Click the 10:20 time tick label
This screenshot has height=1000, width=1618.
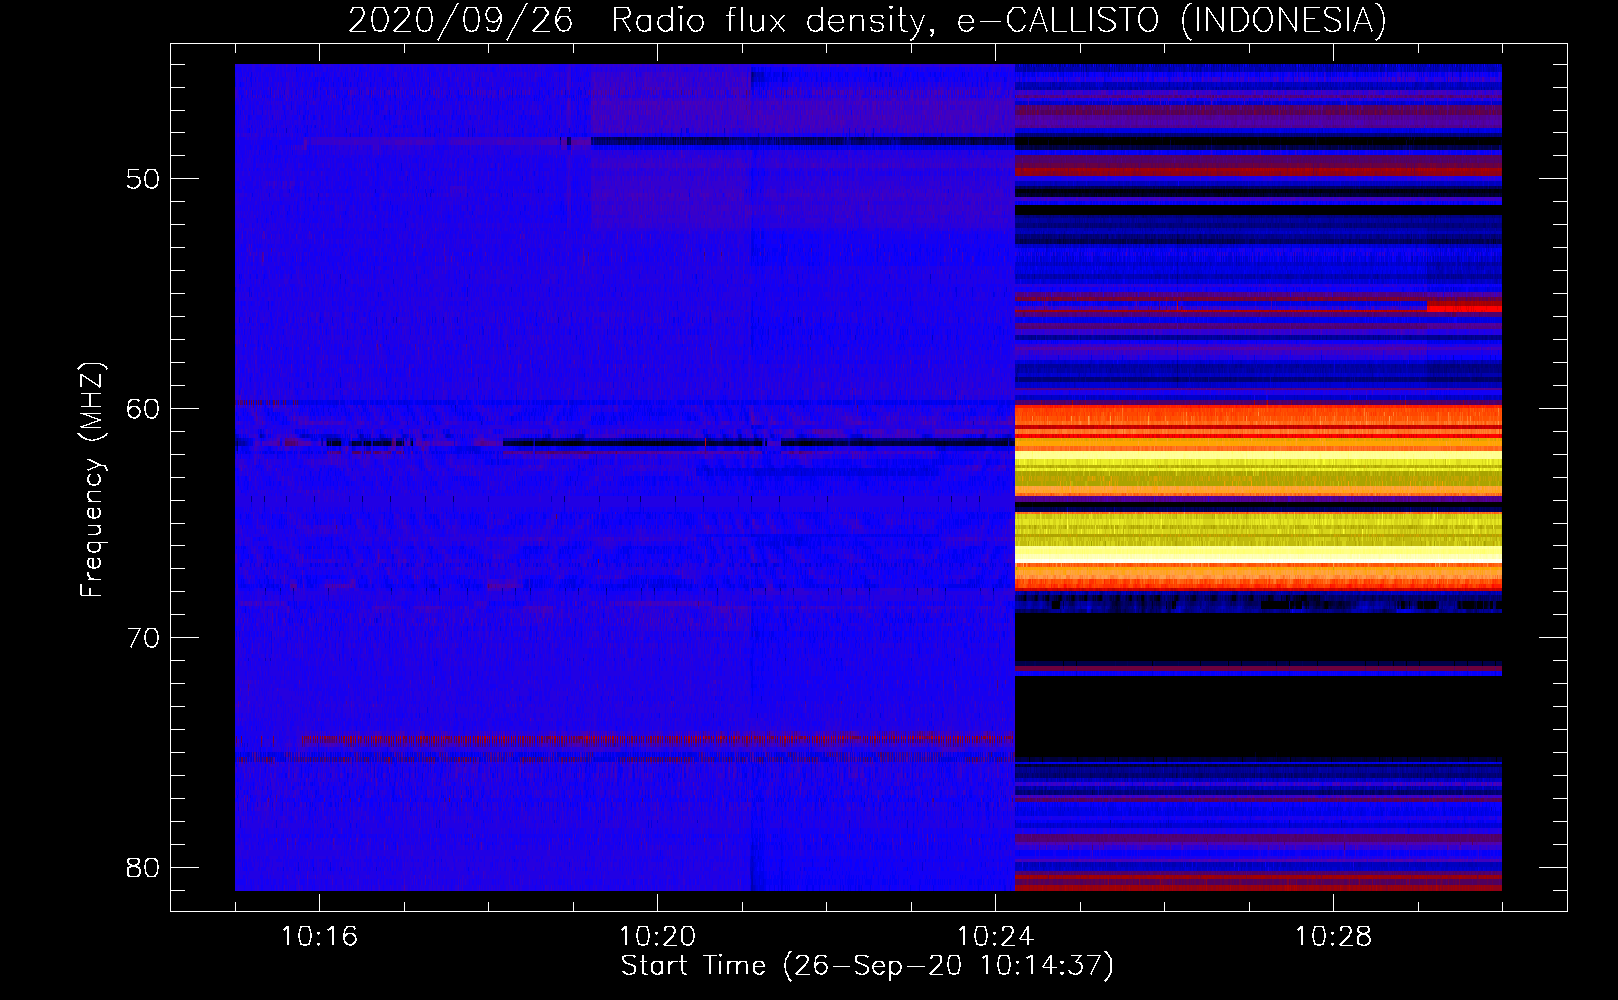coord(657,937)
